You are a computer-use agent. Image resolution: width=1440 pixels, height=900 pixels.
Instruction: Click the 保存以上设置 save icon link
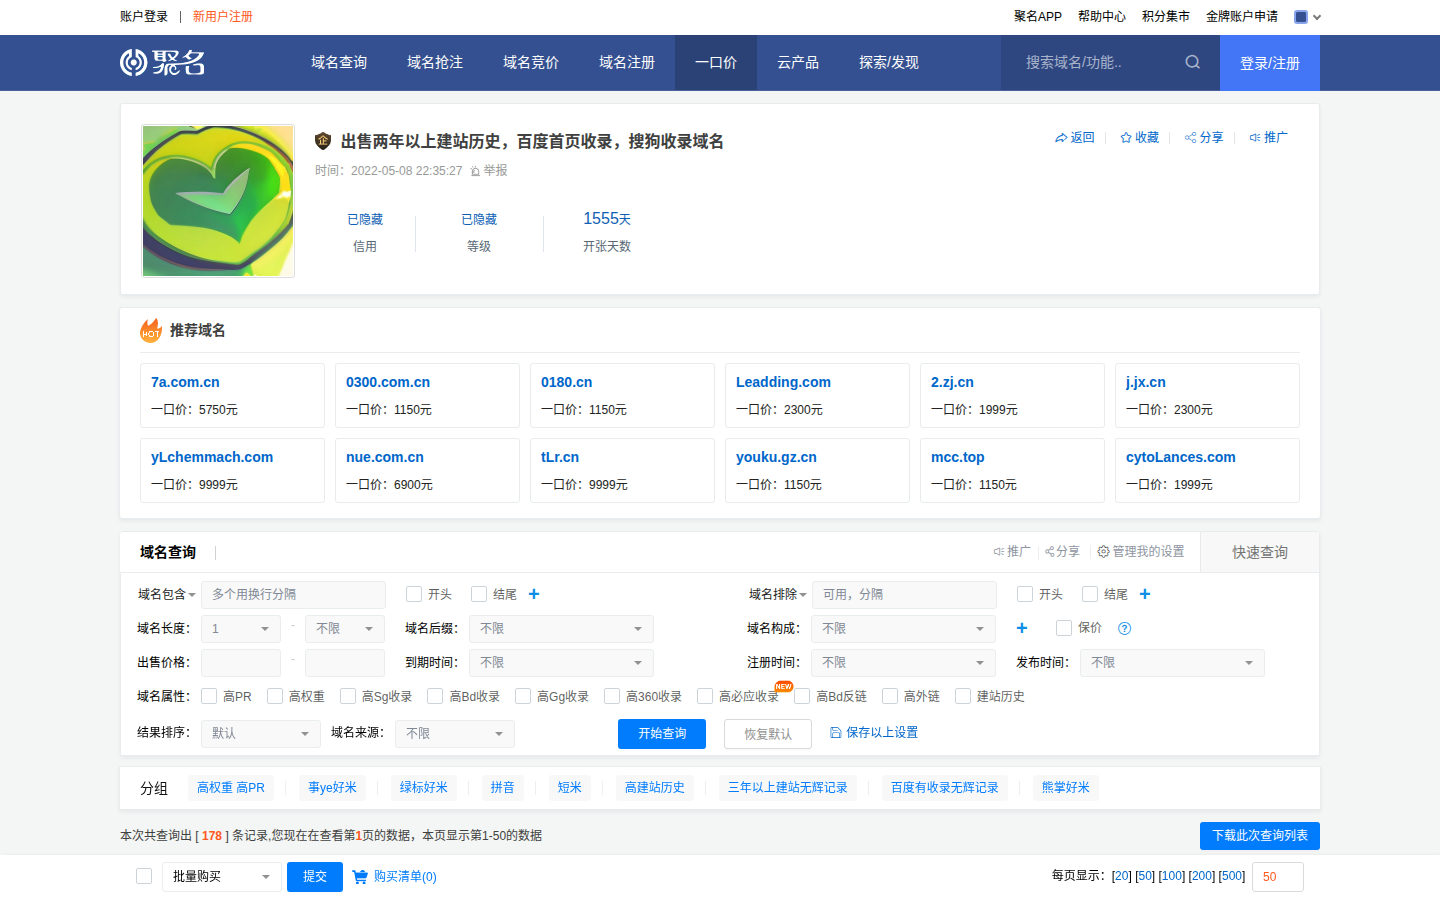873,733
